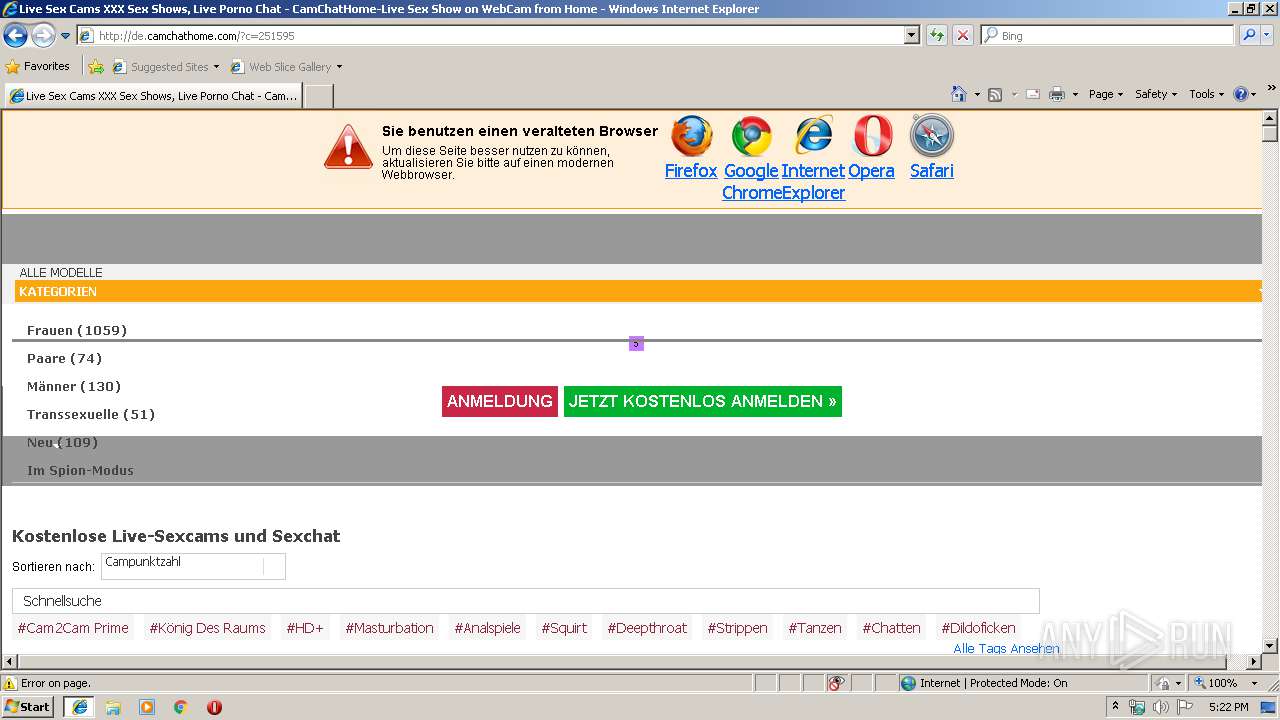
Task: Click the #Chatten tag
Action: 891,628
